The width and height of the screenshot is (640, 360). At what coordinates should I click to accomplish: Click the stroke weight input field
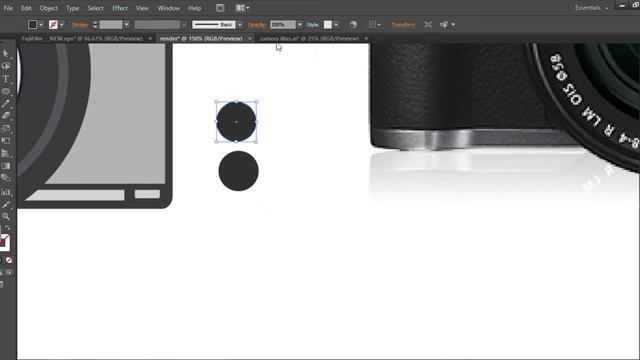(x=111, y=25)
